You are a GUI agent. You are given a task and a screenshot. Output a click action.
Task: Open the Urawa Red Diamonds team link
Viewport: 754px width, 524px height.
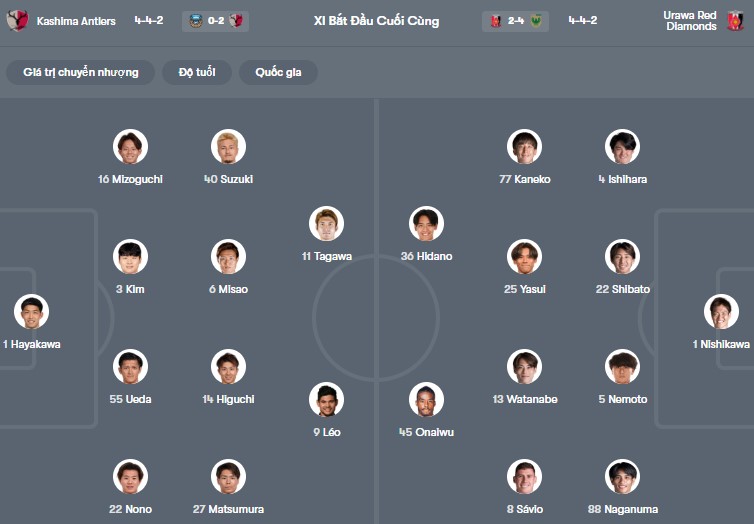tap(691, 21)
